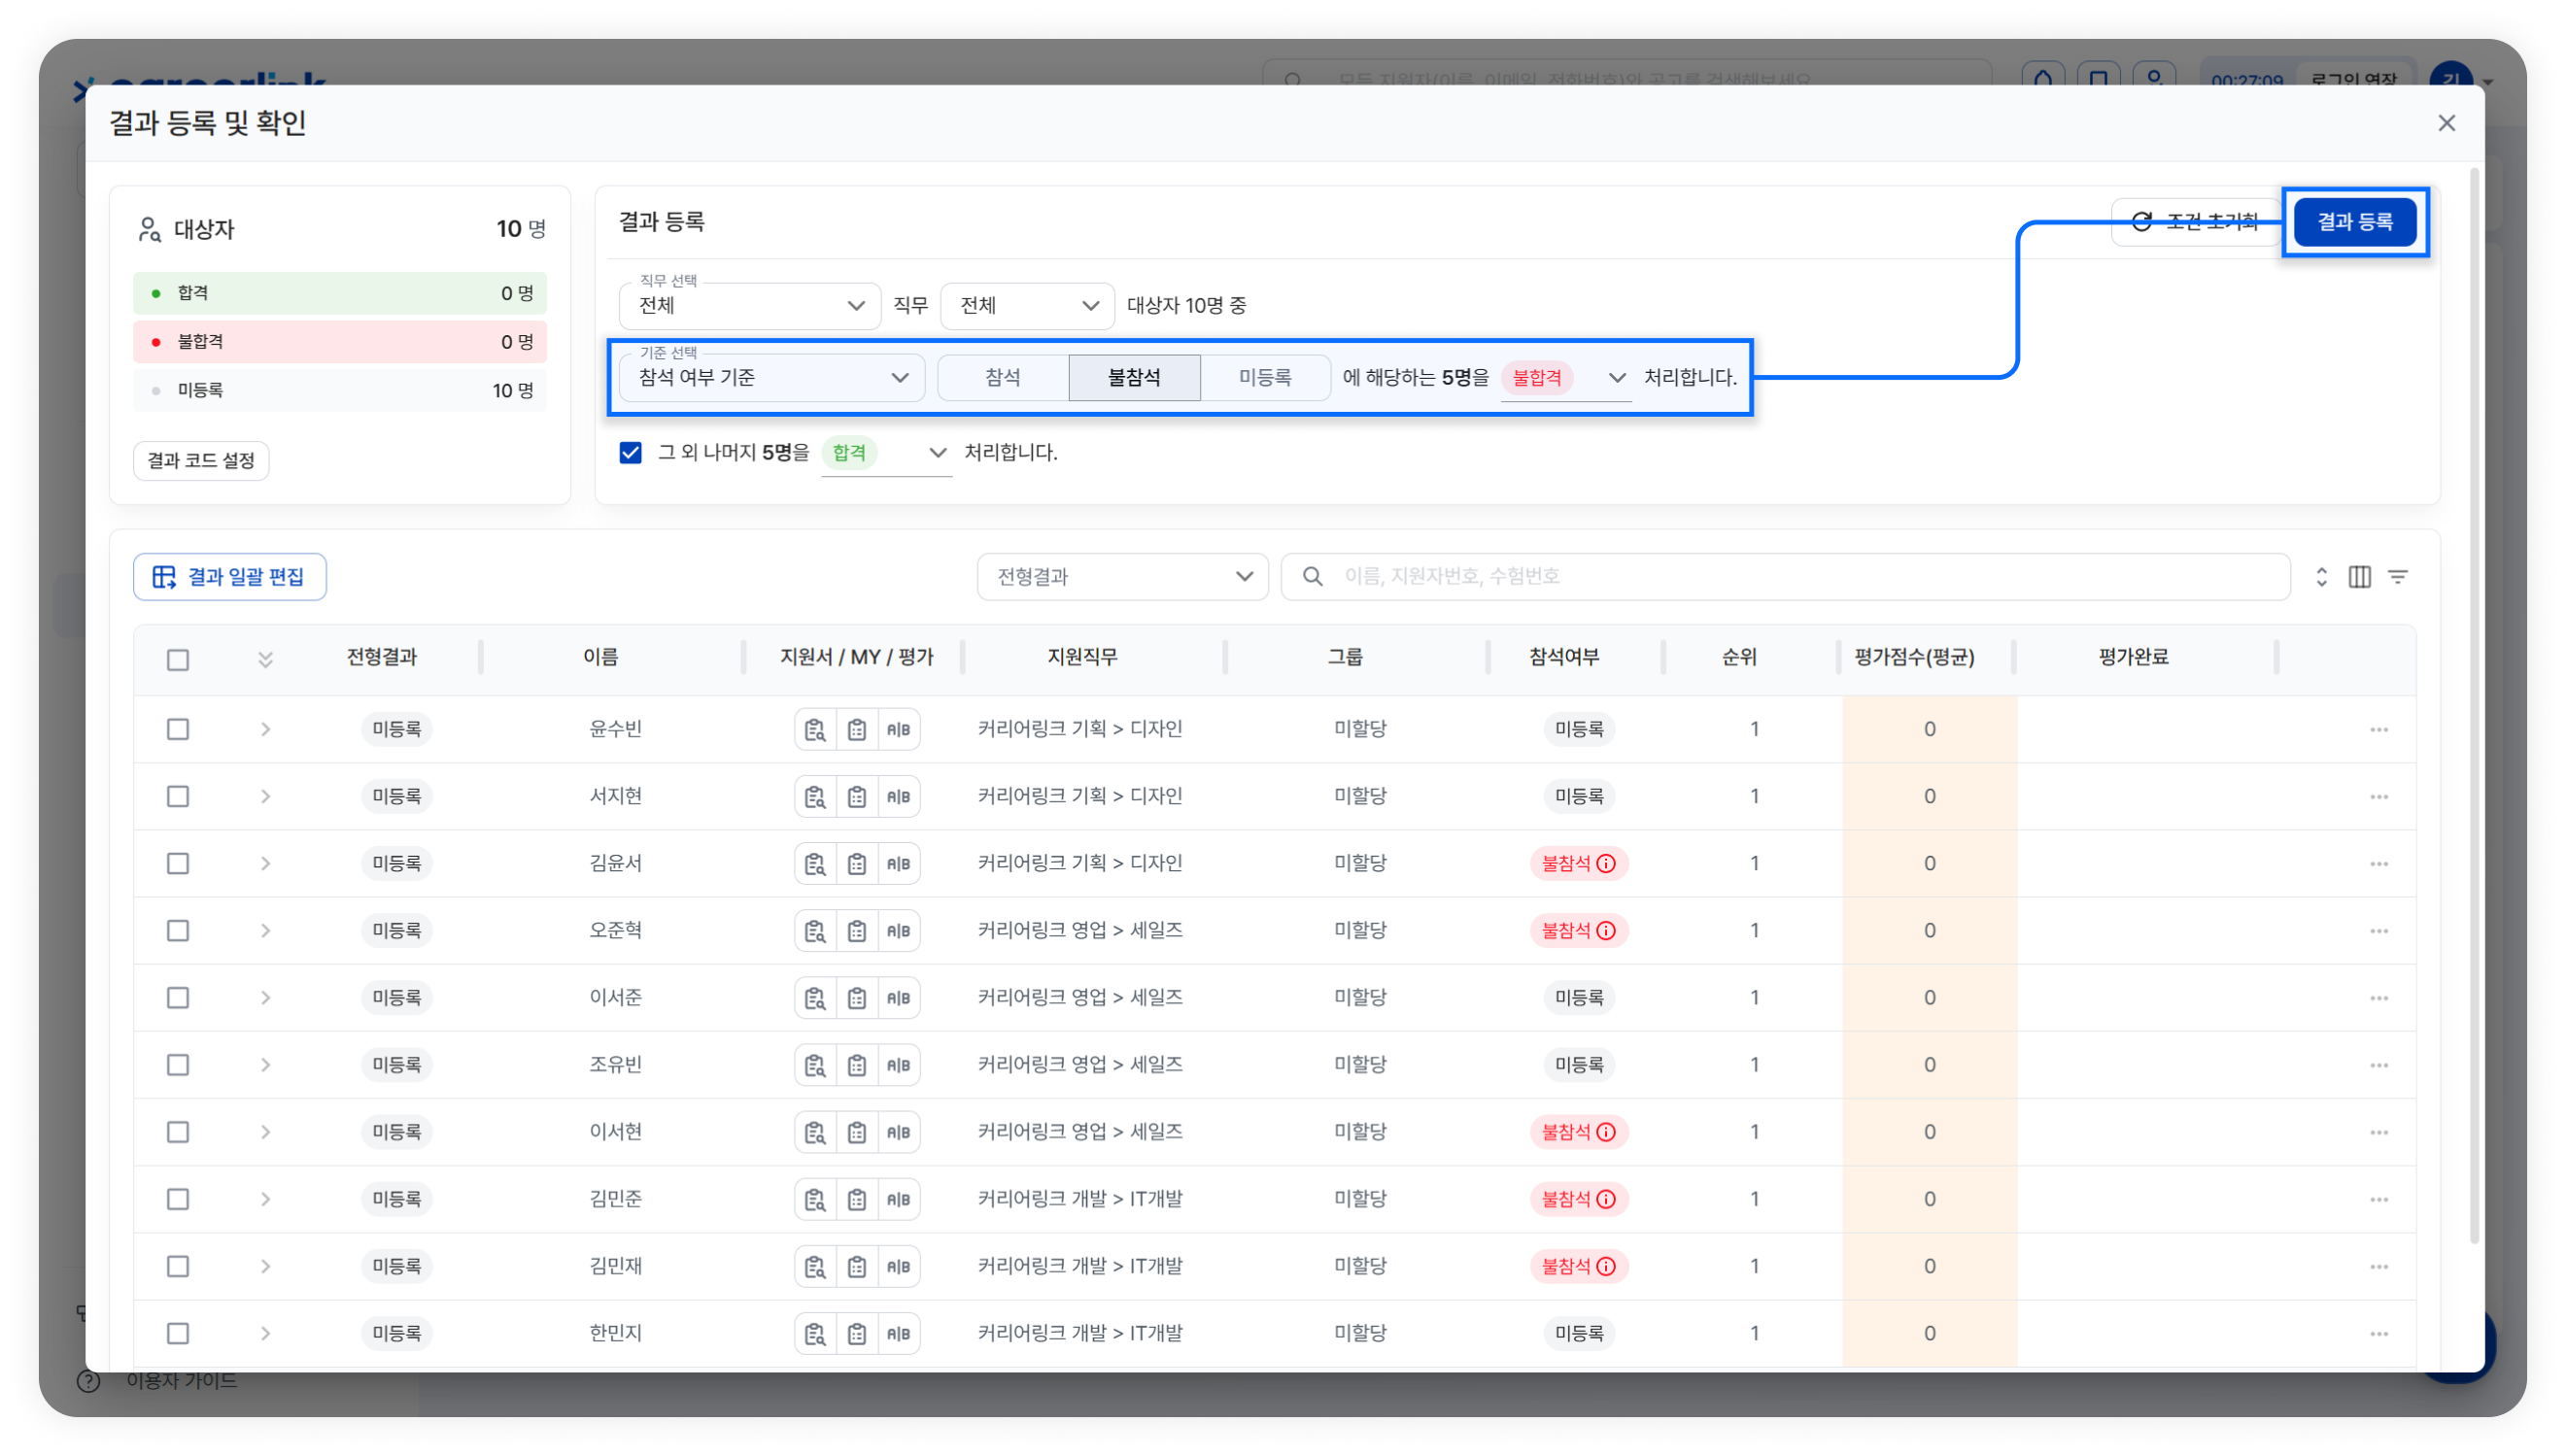The height and width of the screenshot is (1456, 2566).
Task: Open the more options menu for 김민재
Action: pyautogui.click(x=2379, y=1265)
